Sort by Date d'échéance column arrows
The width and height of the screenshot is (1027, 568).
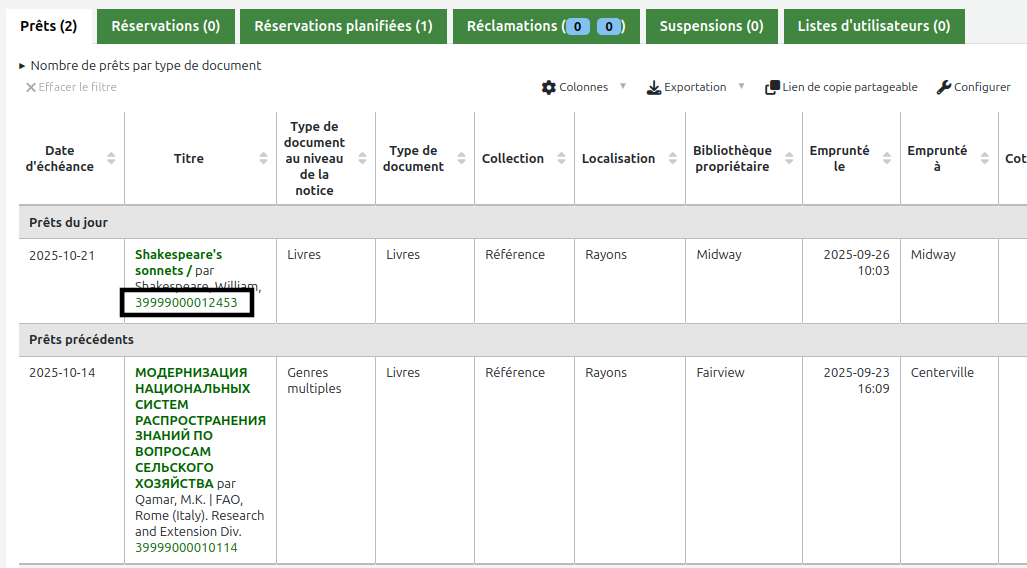(x=111, y=158)
